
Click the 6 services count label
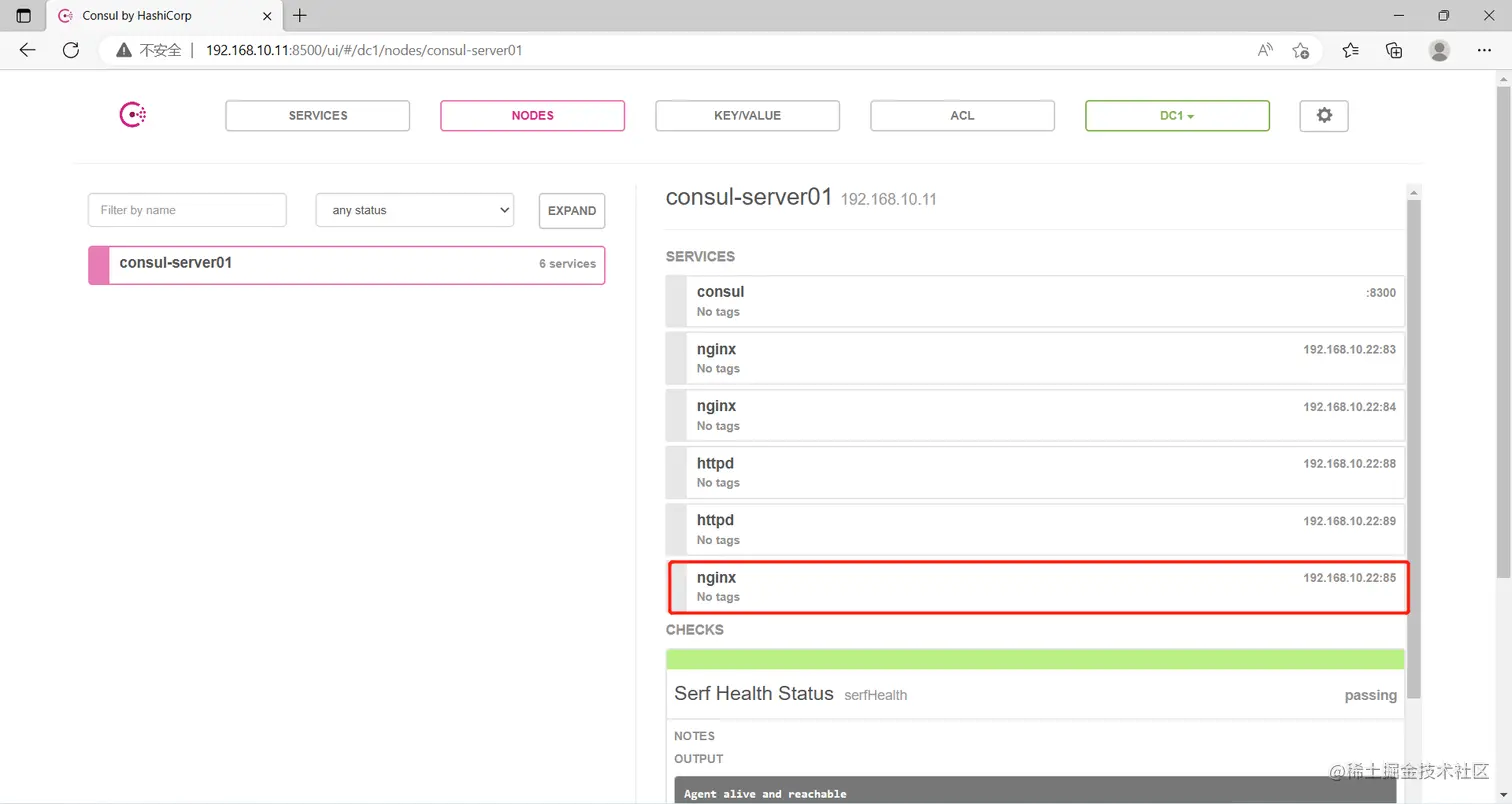tap(567, 264)
